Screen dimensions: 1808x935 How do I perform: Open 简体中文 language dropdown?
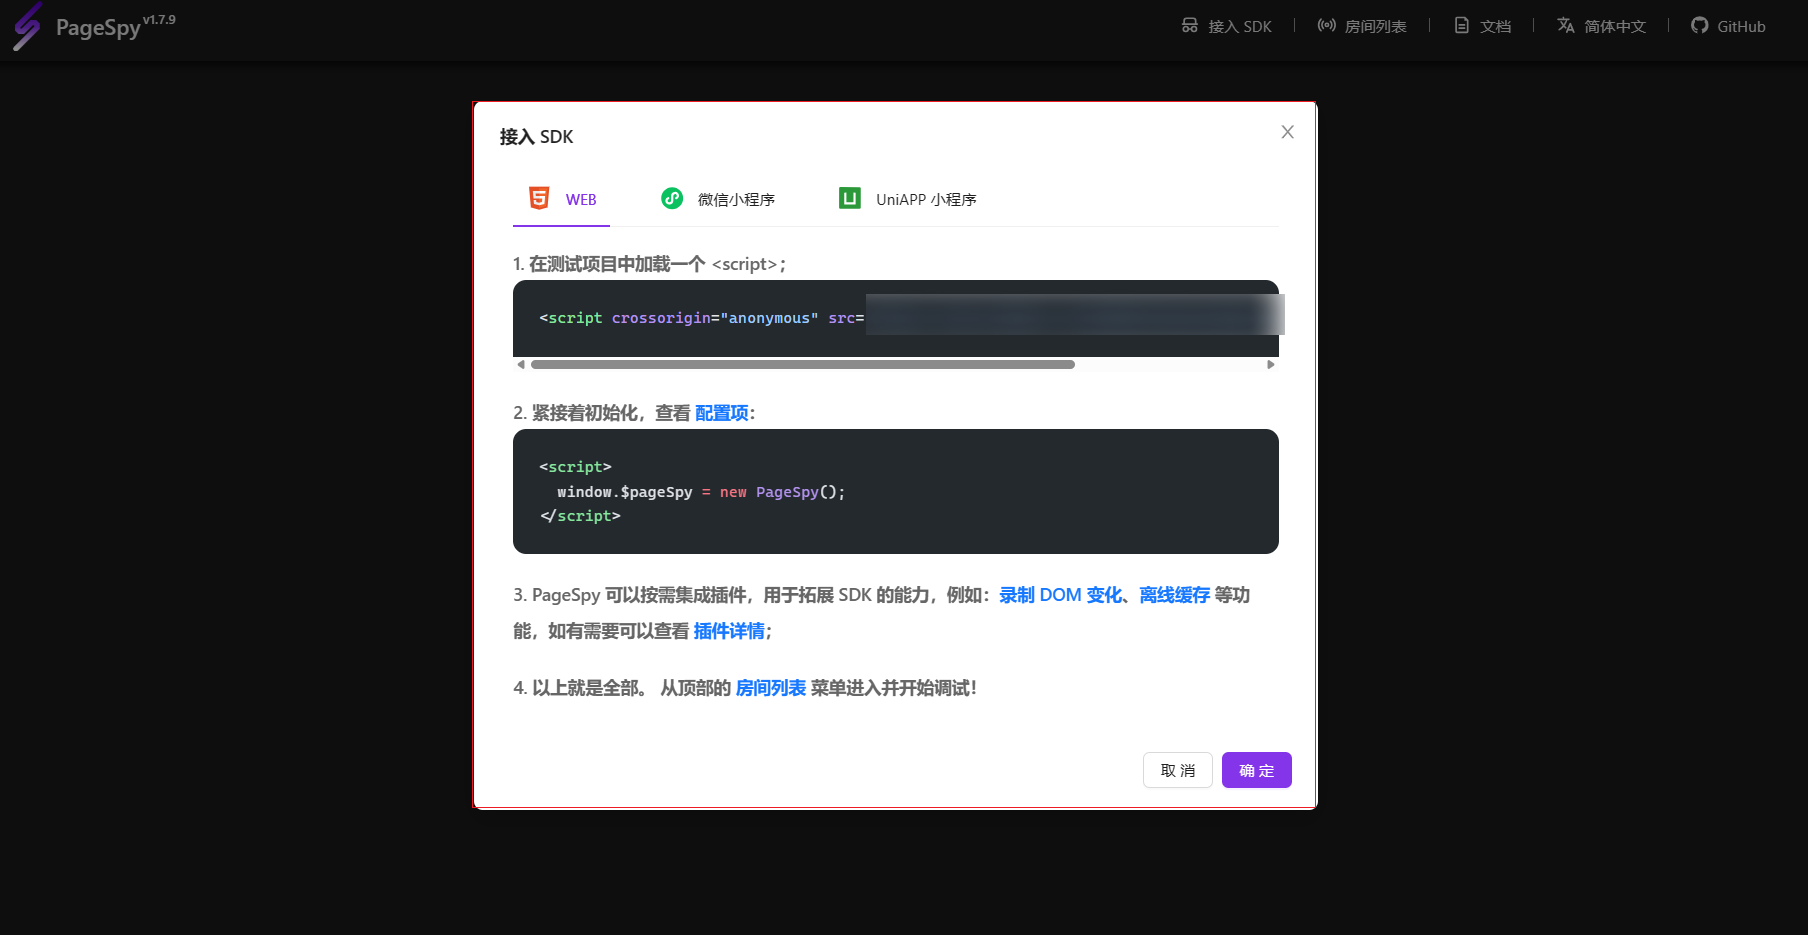(1601, 26)
